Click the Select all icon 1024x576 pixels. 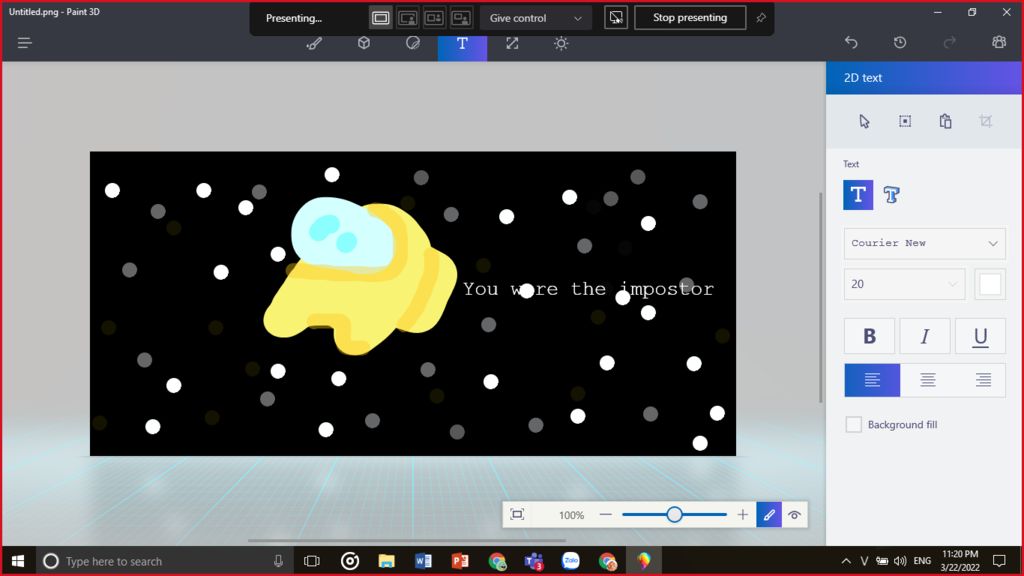[905, 121]
